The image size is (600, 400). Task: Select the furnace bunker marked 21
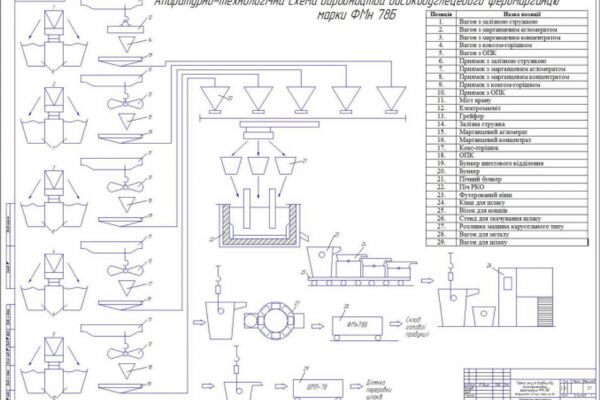pos(285,166)
